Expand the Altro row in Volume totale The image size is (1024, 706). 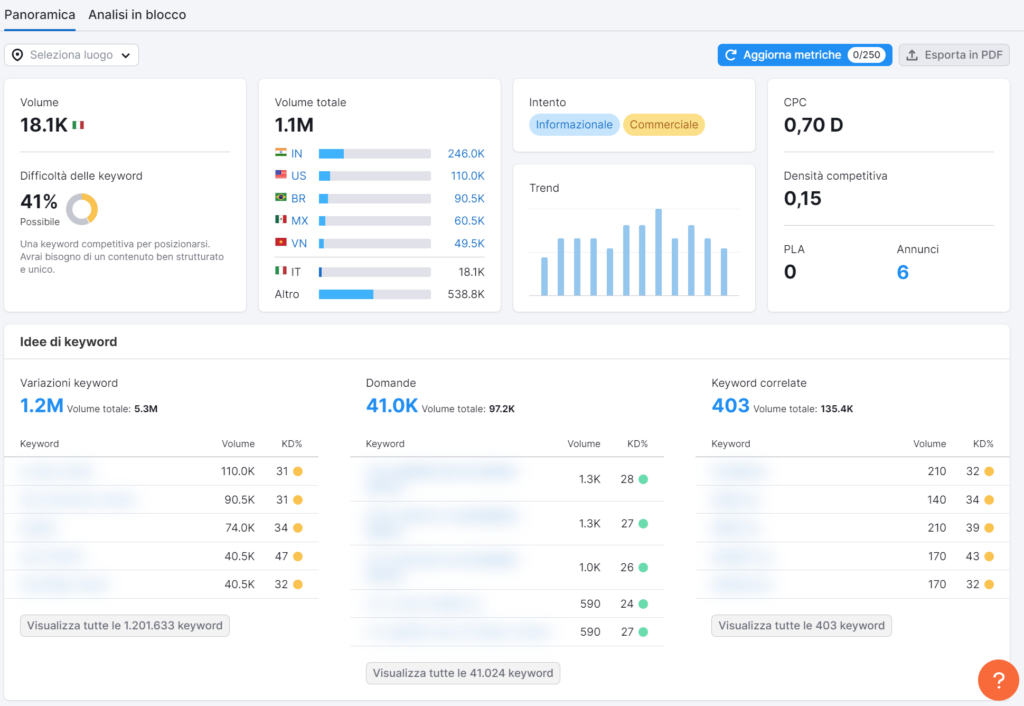(x=287, y=294)
